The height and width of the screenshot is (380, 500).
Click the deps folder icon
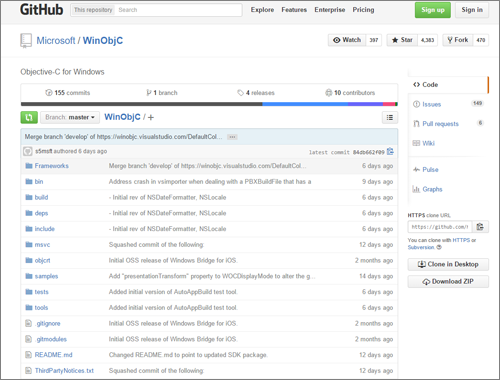click(29, 213)
